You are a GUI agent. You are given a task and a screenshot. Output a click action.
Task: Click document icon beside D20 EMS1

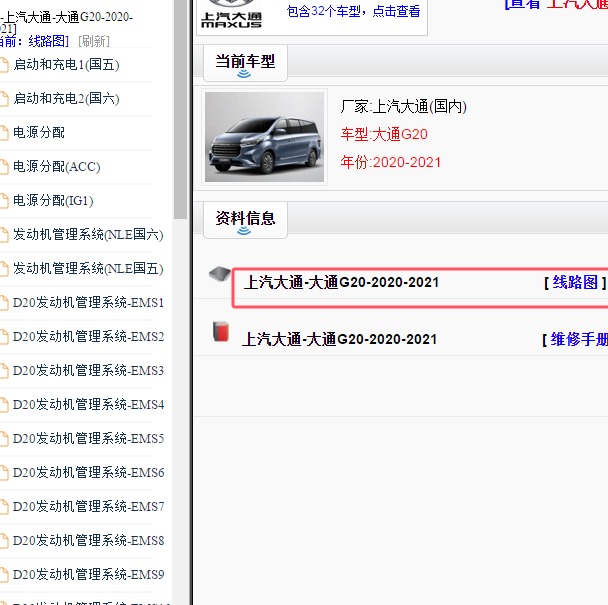coord(4,303)
